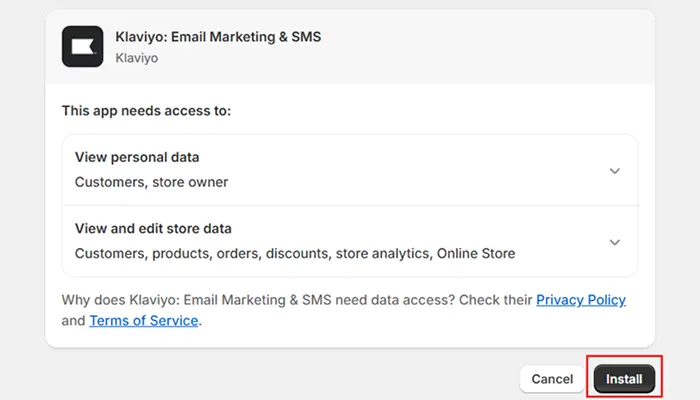Select the Klaviyo developer name under the title
The height and width of the screenshot is (400, 700).
137,58
